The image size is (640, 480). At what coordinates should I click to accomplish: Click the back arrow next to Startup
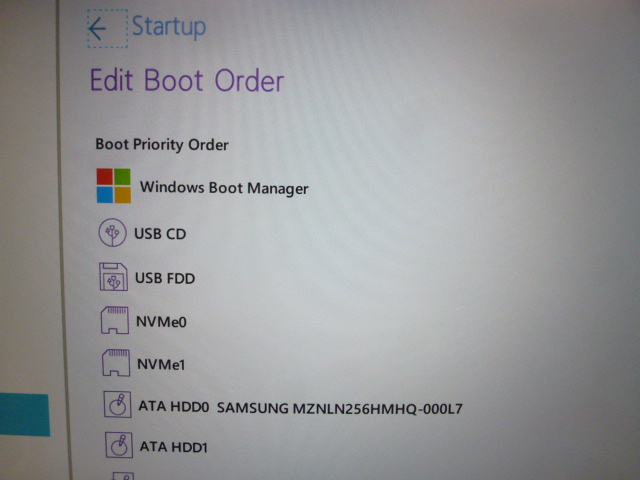tap(97, 29)
